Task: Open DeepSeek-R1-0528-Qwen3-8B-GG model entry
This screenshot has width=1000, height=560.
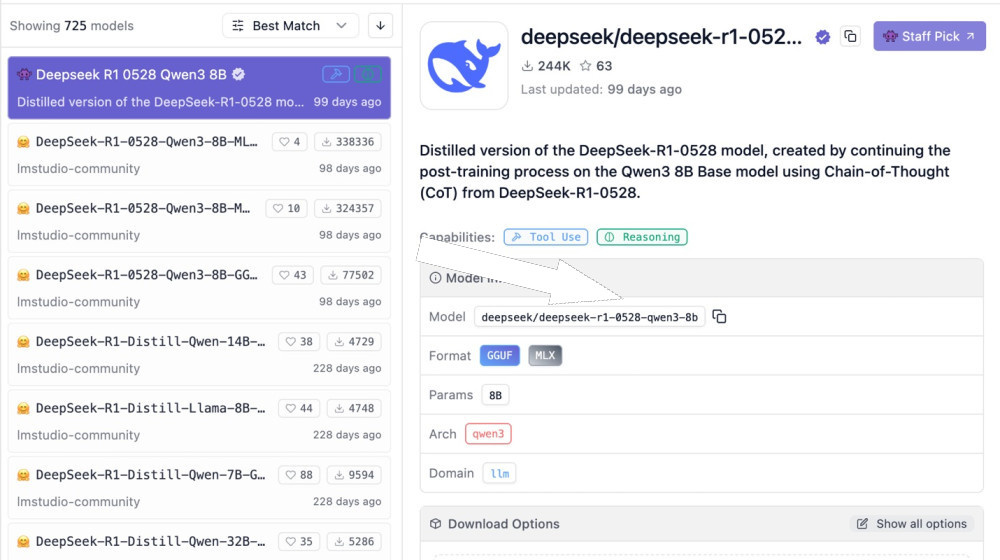Action: (x=199, y=288)
